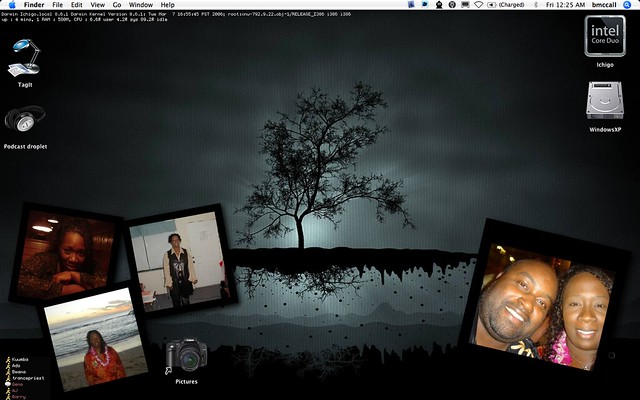Select the TagIt desk lamp icon
Viewport: 640px width, 400px height.
[x=24, y=58]
